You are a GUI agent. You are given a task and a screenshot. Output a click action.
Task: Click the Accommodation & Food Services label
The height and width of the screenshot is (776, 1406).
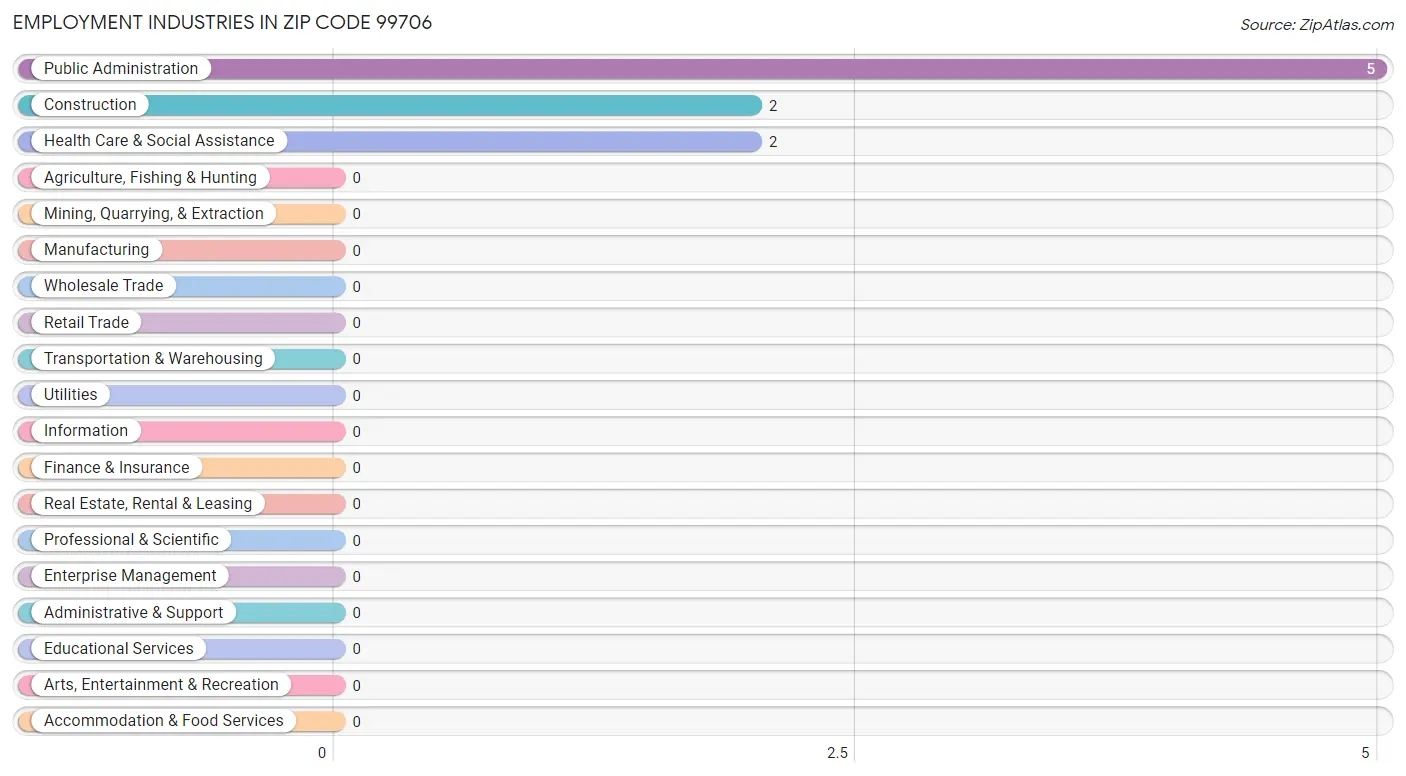[x=164, y=721]
